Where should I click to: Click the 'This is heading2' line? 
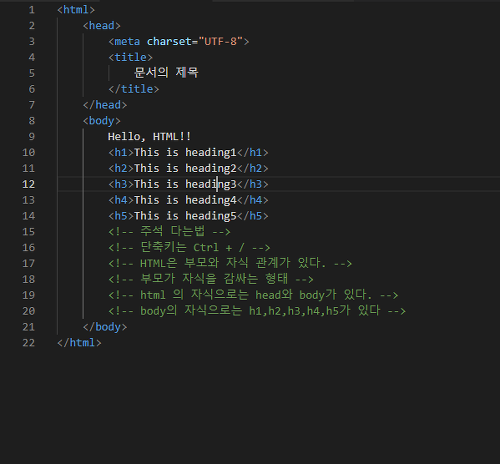click(x=188, y=168)
